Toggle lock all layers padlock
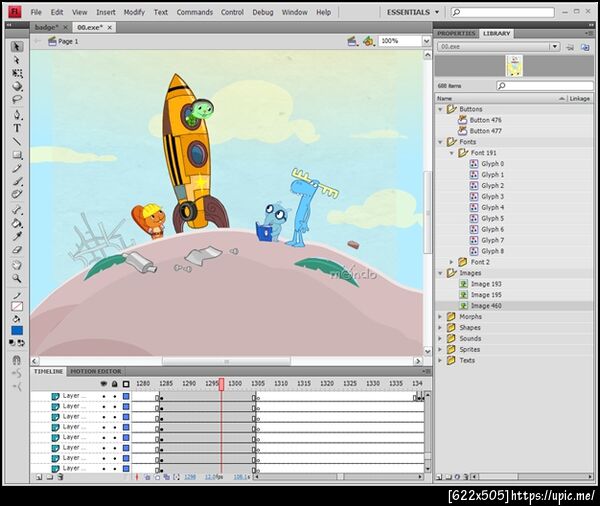This screenshot has height=506, width=600. tap(114, 384)
